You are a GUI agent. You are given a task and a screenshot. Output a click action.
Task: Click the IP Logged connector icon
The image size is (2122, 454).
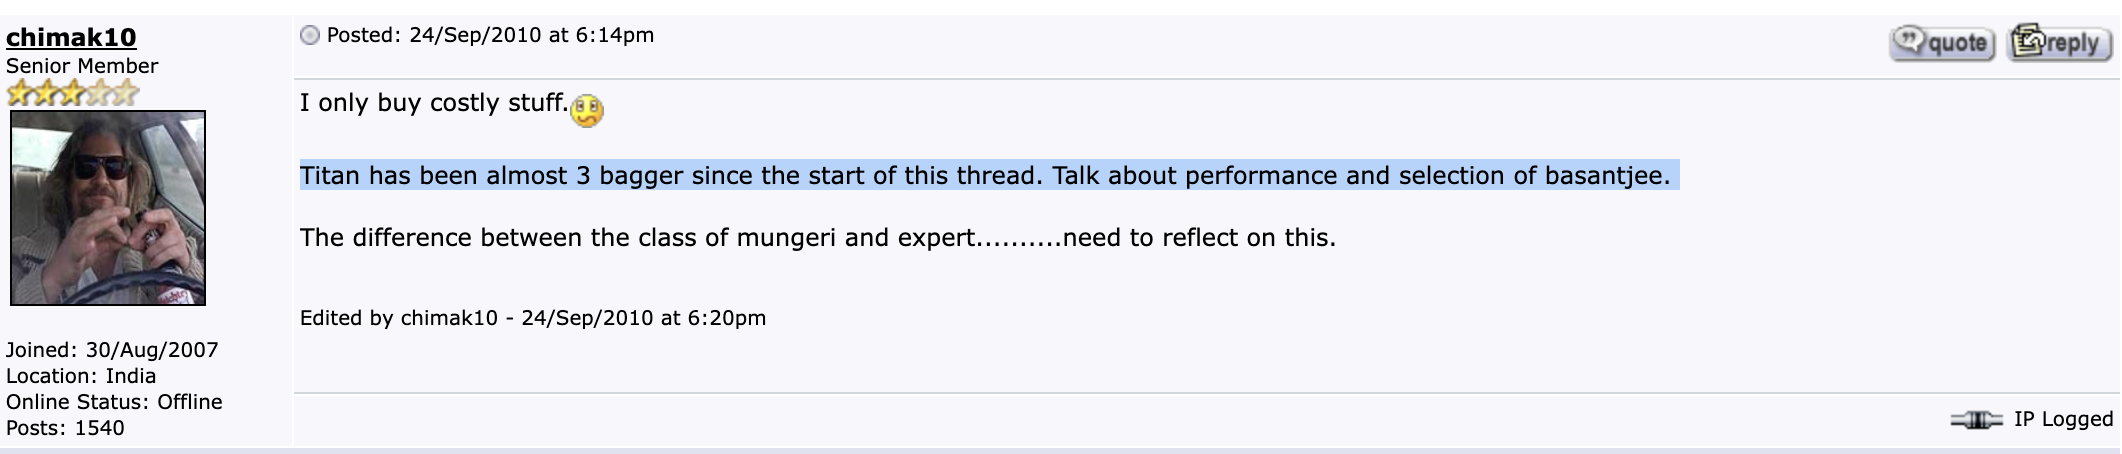(x=1976, y=420)
